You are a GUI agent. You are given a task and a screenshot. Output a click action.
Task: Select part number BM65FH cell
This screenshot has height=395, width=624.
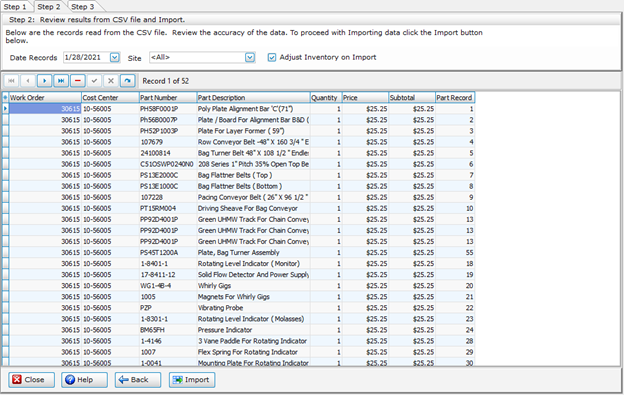[x=168, y=330]
